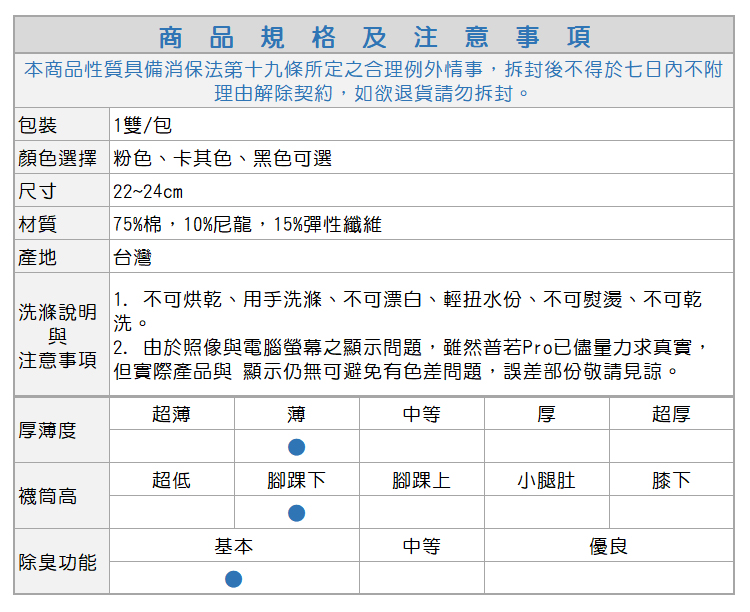Select the empty cell under 超薄
The width and height of the screenshot is (750, 612).
(172, 447)
